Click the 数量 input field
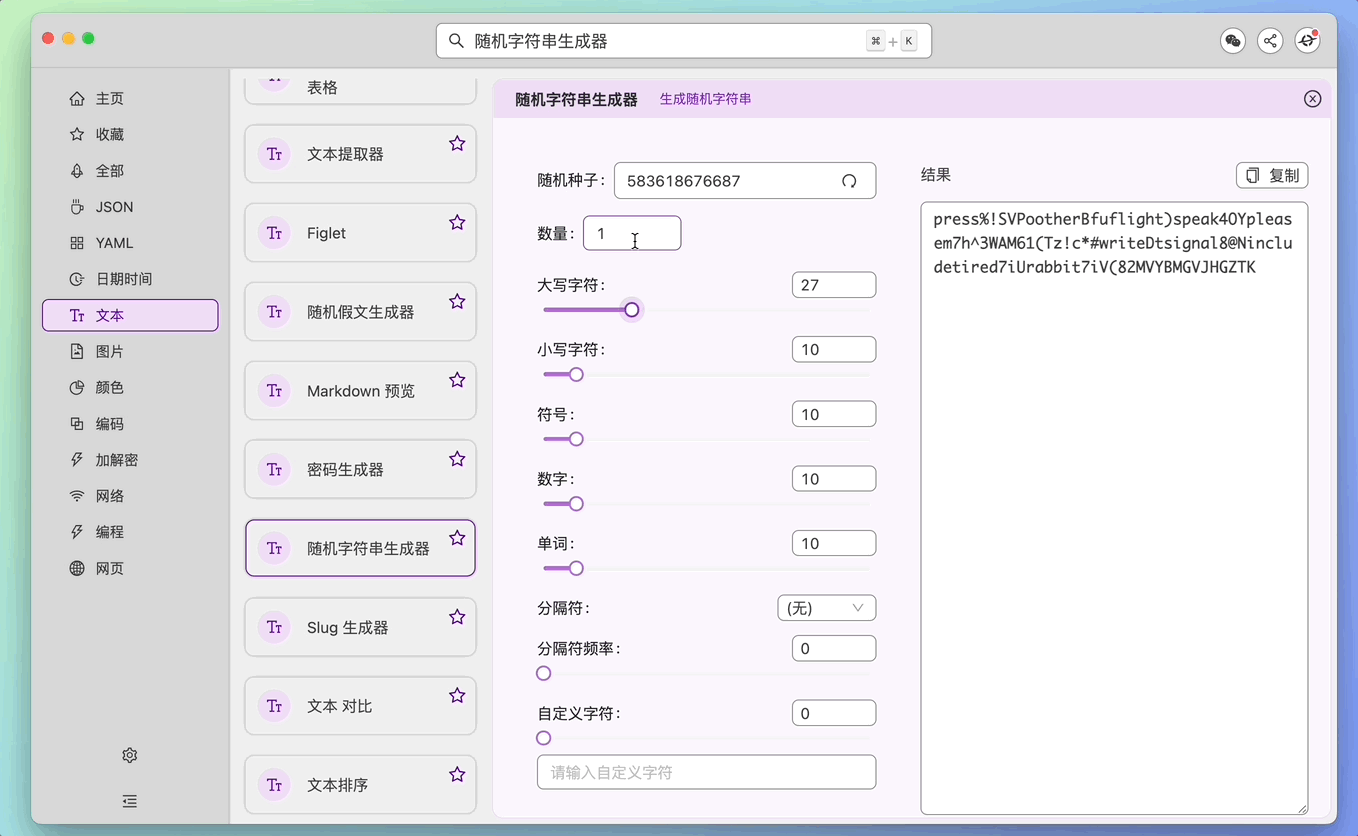The image size is (1358, 836). click(x=631, y=233)
